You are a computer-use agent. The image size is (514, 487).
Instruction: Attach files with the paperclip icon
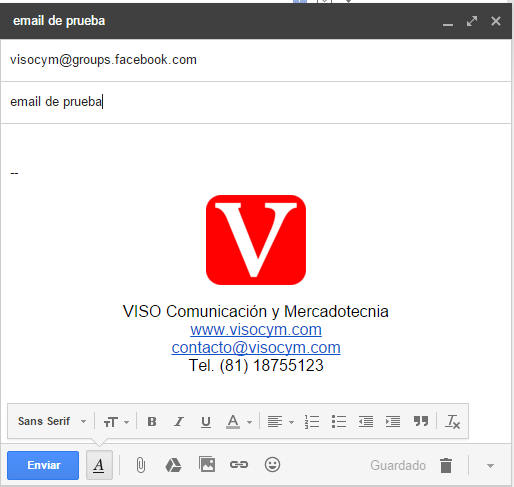point(141,465)
